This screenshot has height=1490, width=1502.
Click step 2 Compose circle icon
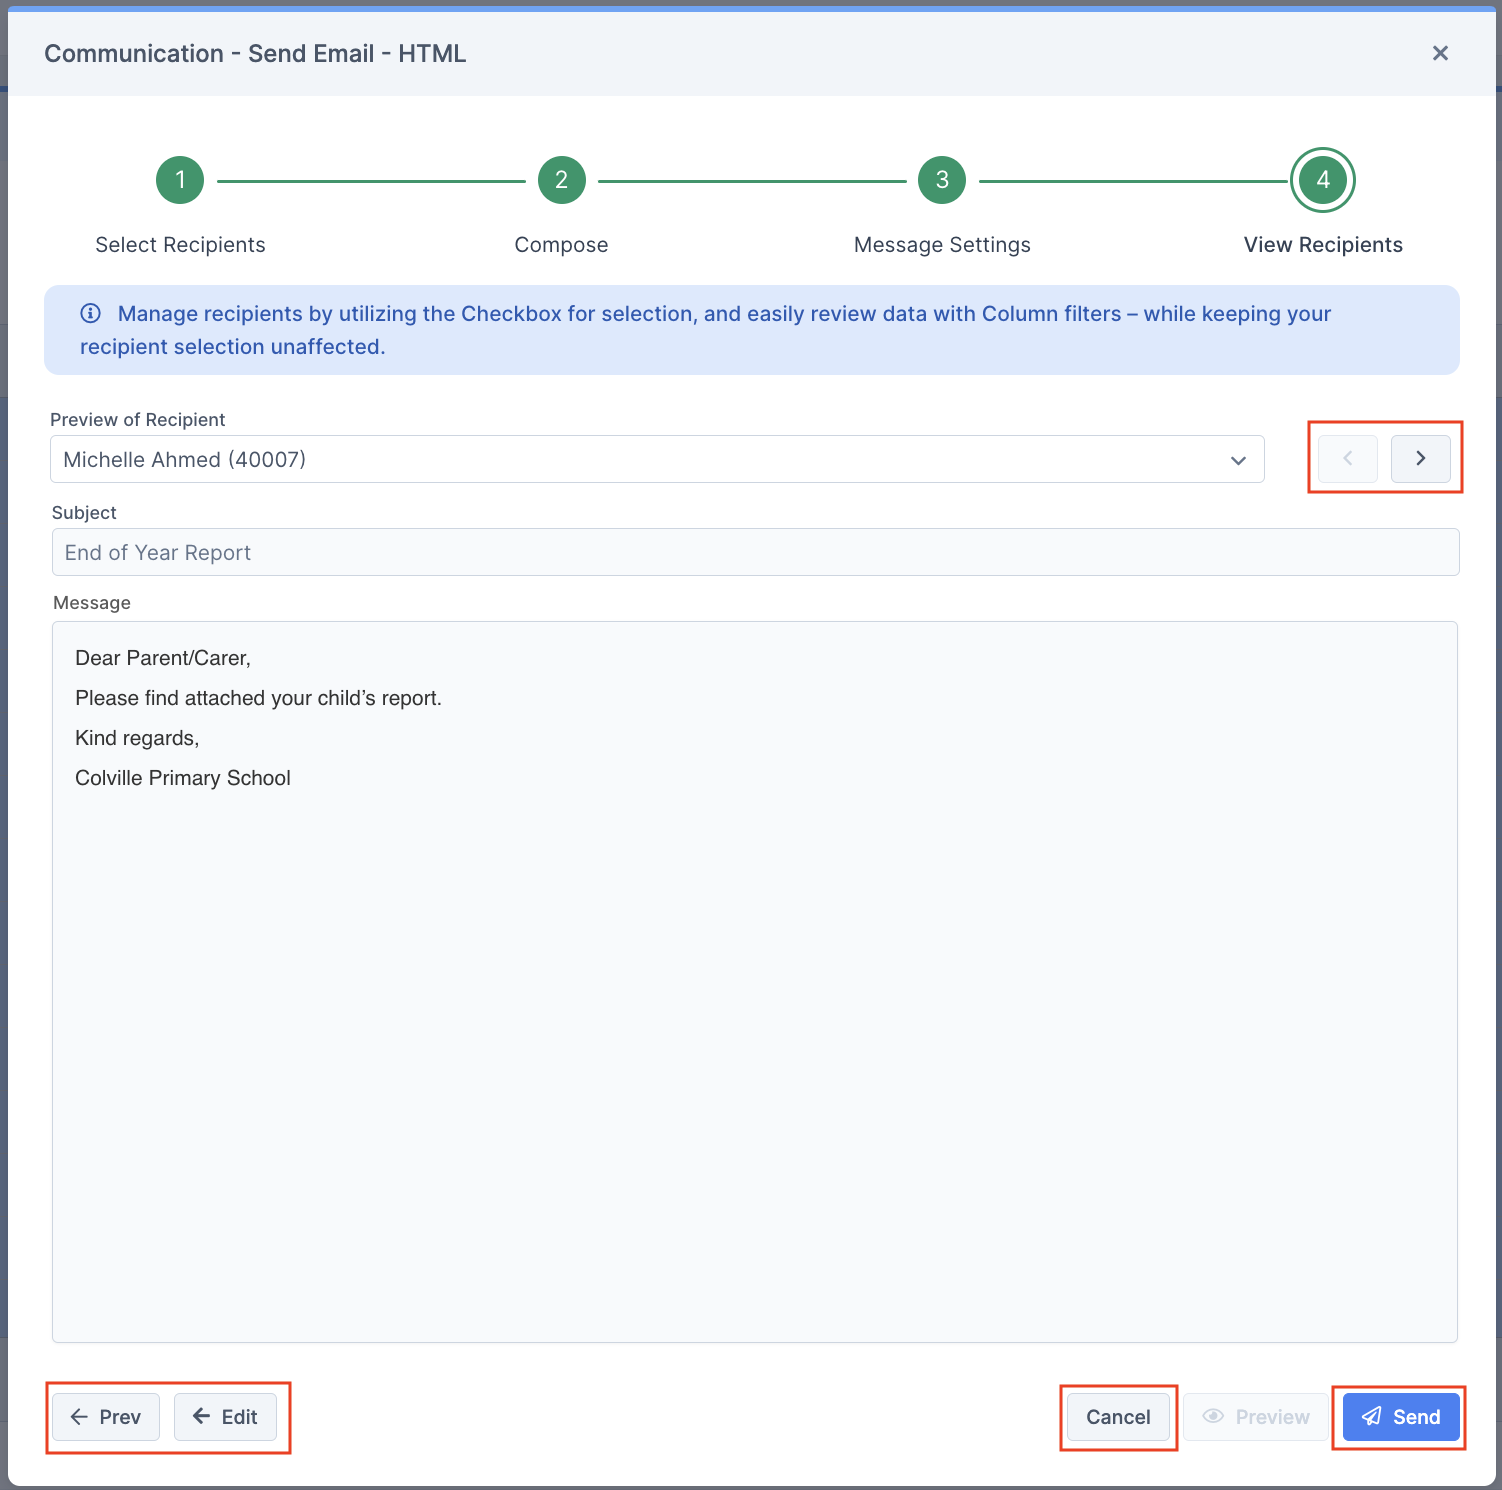point(561,180)
